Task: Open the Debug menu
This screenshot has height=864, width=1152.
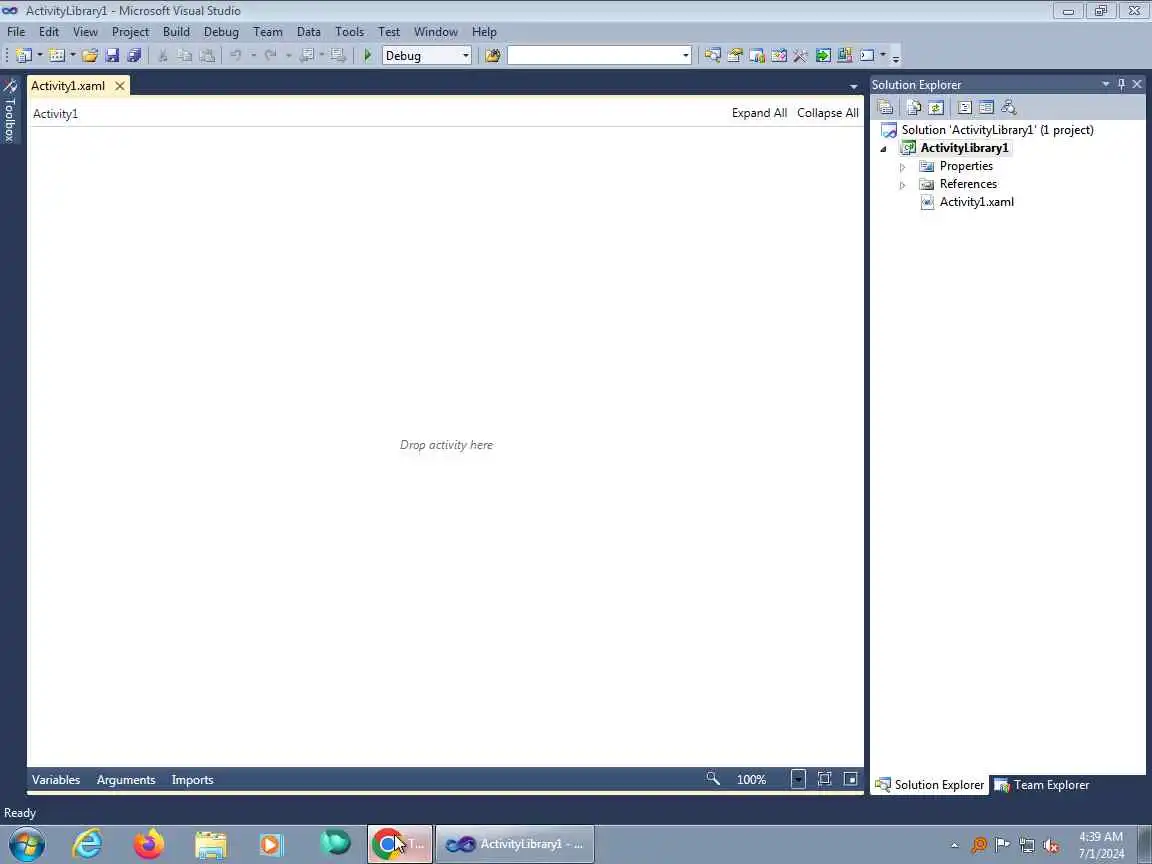Action: click(221, 32)
